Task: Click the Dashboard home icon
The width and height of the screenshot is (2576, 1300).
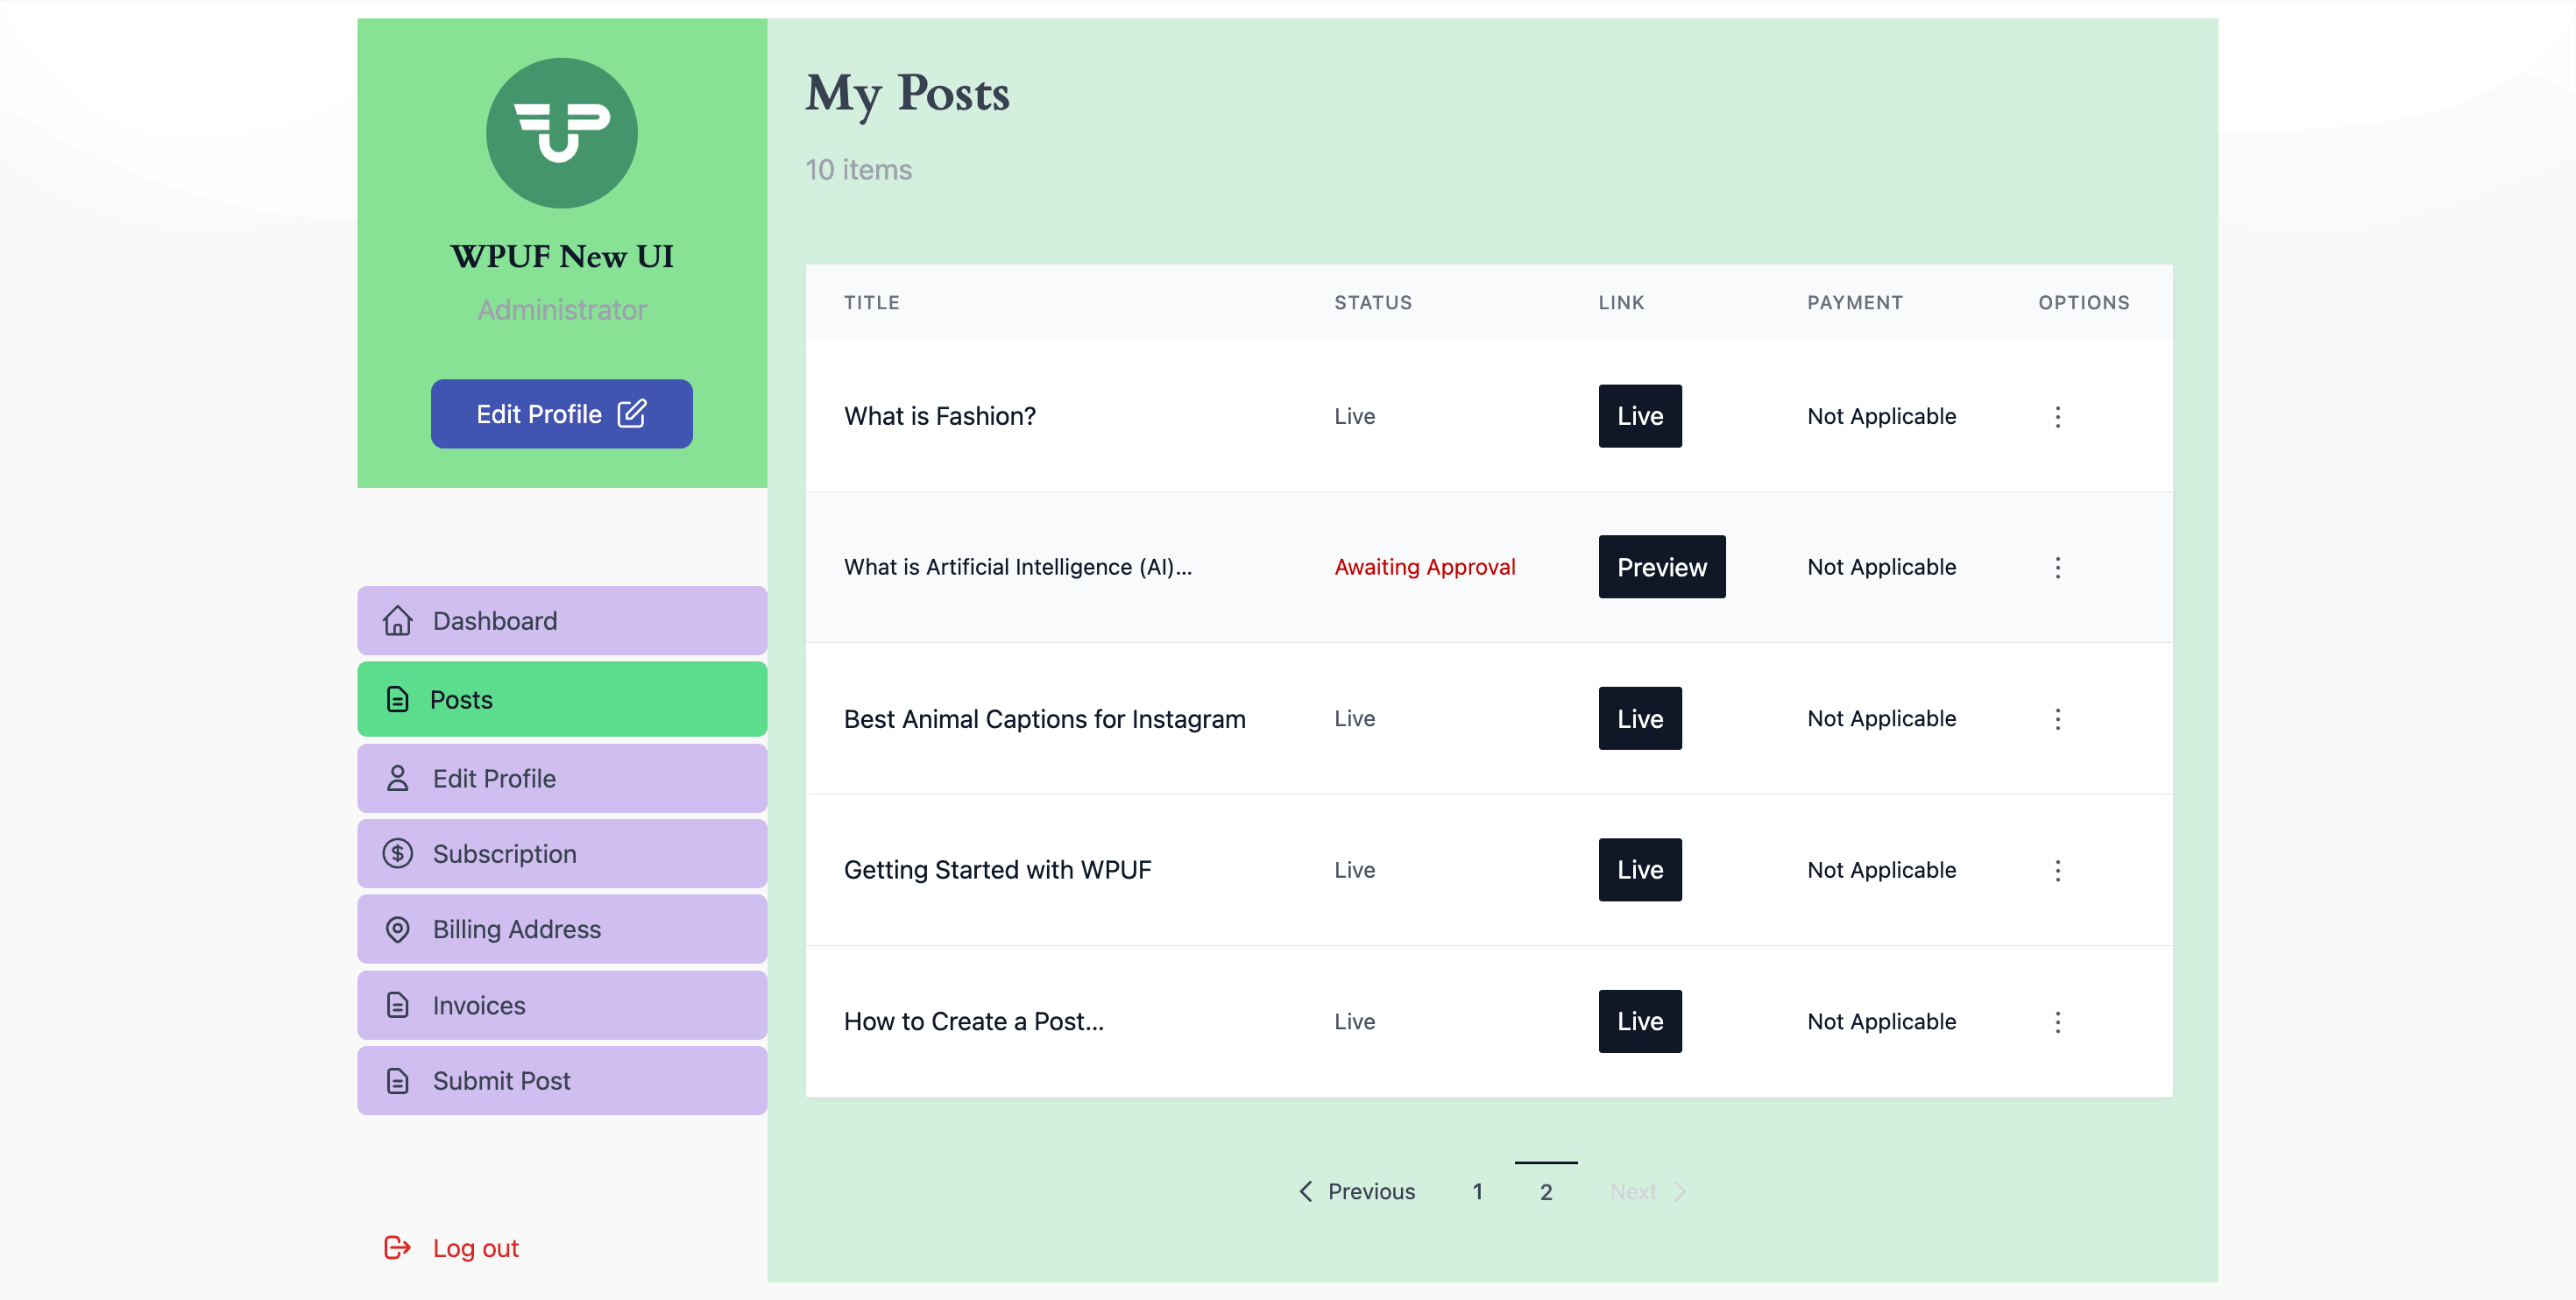Action: [397, 620]
